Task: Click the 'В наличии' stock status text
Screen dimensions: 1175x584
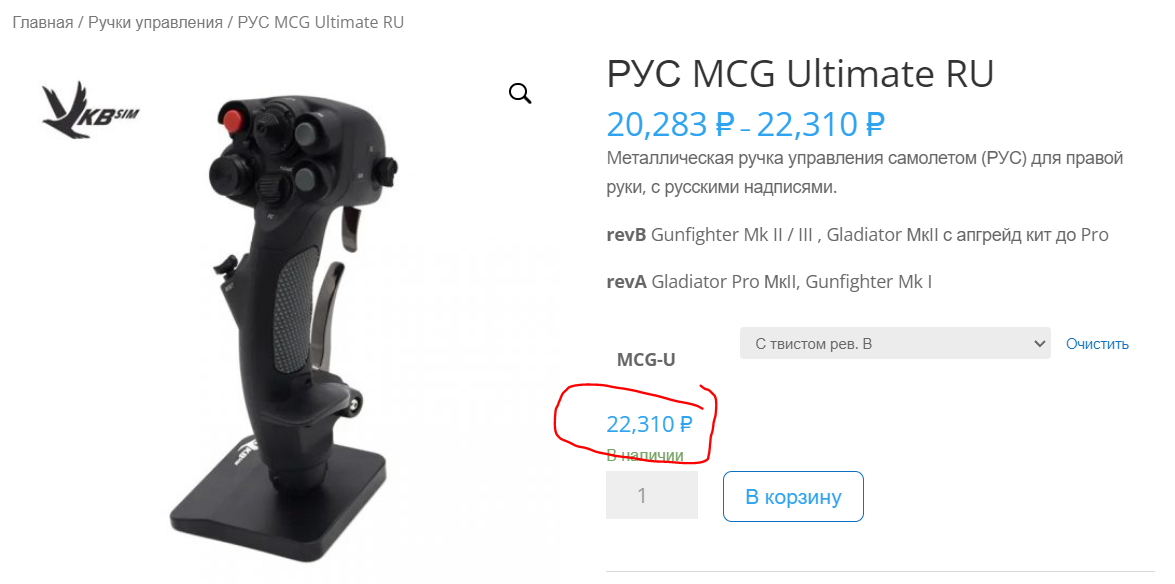Action: point(644,454)
